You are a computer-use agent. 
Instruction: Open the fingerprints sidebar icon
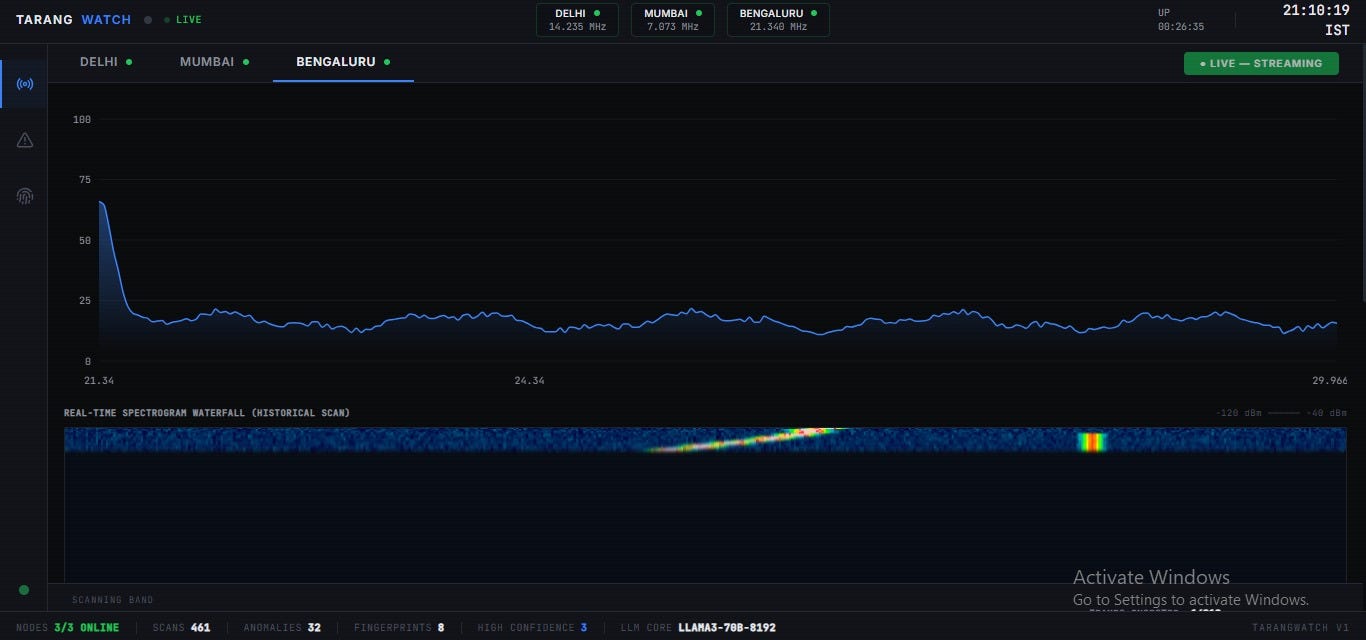click(25, 196)
